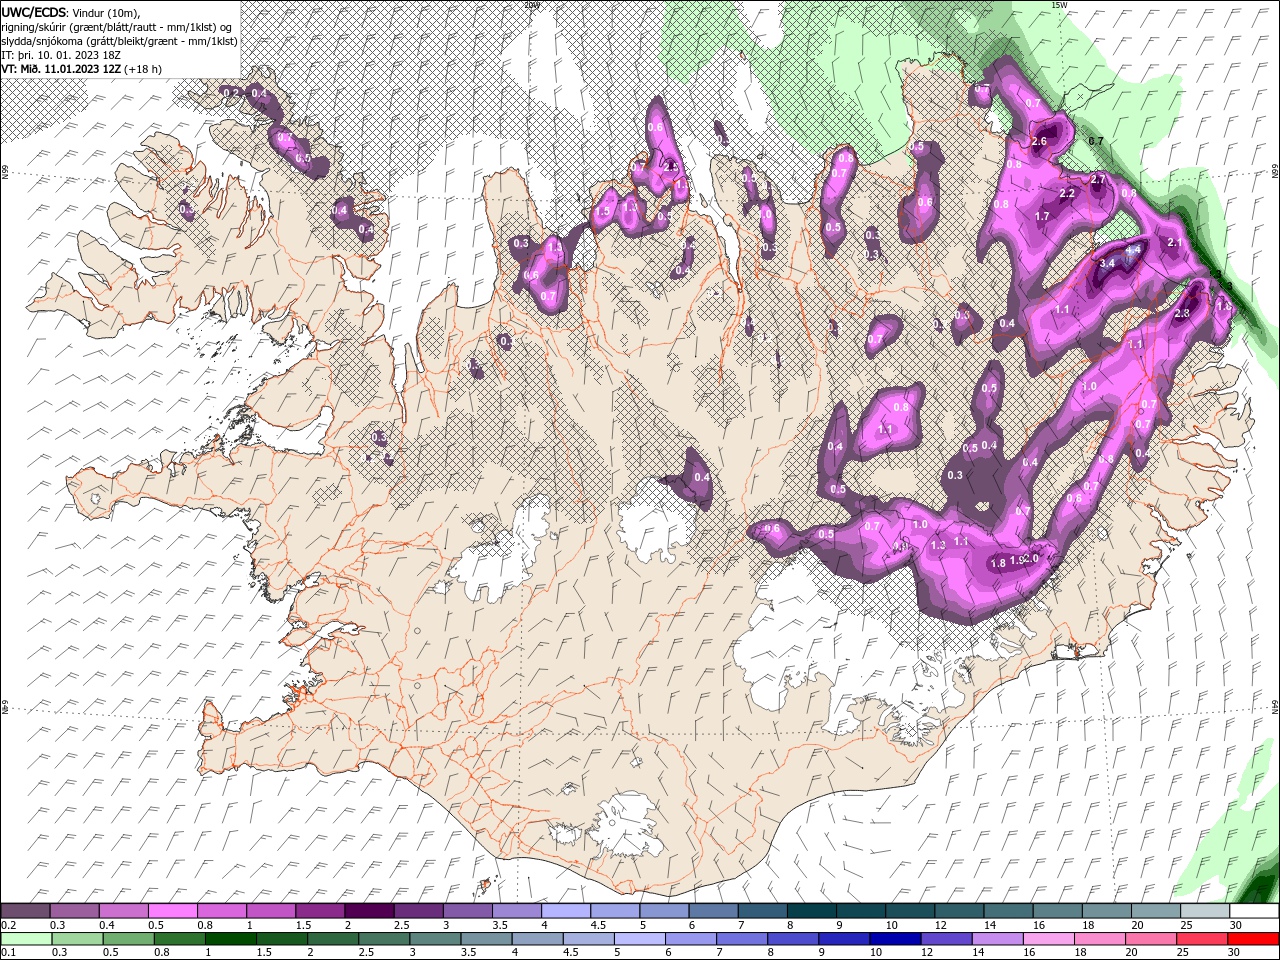
Task: Pick lower legend swatch between 10 and 12
Action: (896, 939)
